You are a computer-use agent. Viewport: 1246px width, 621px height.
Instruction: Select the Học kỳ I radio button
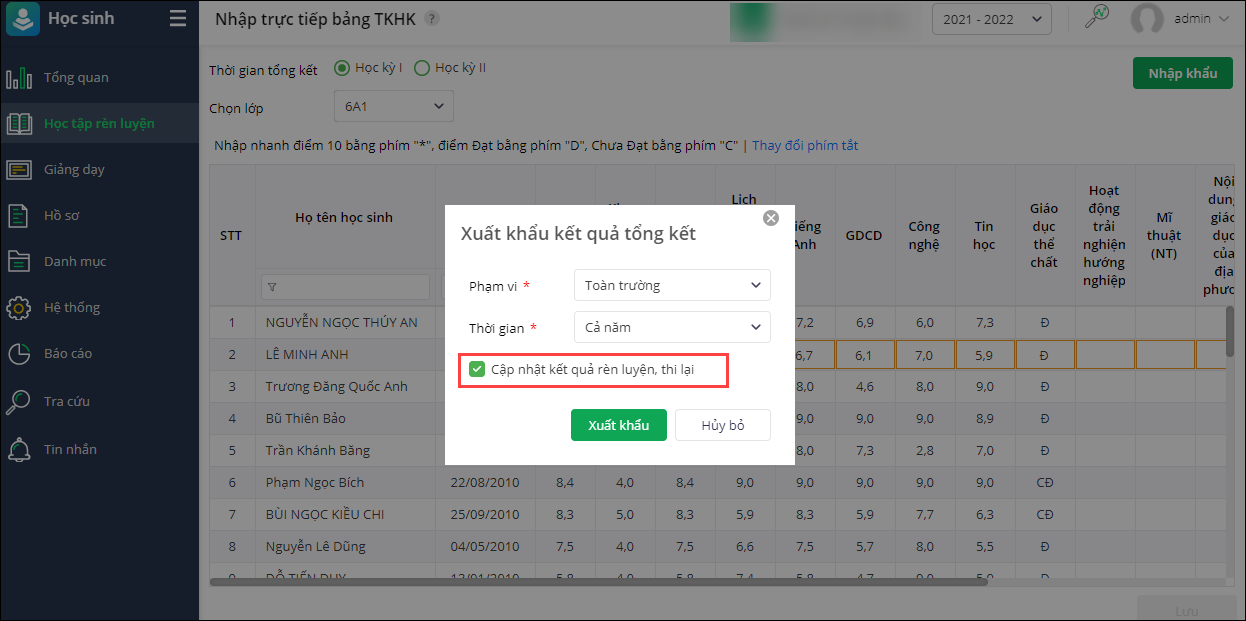pos(342,68)
